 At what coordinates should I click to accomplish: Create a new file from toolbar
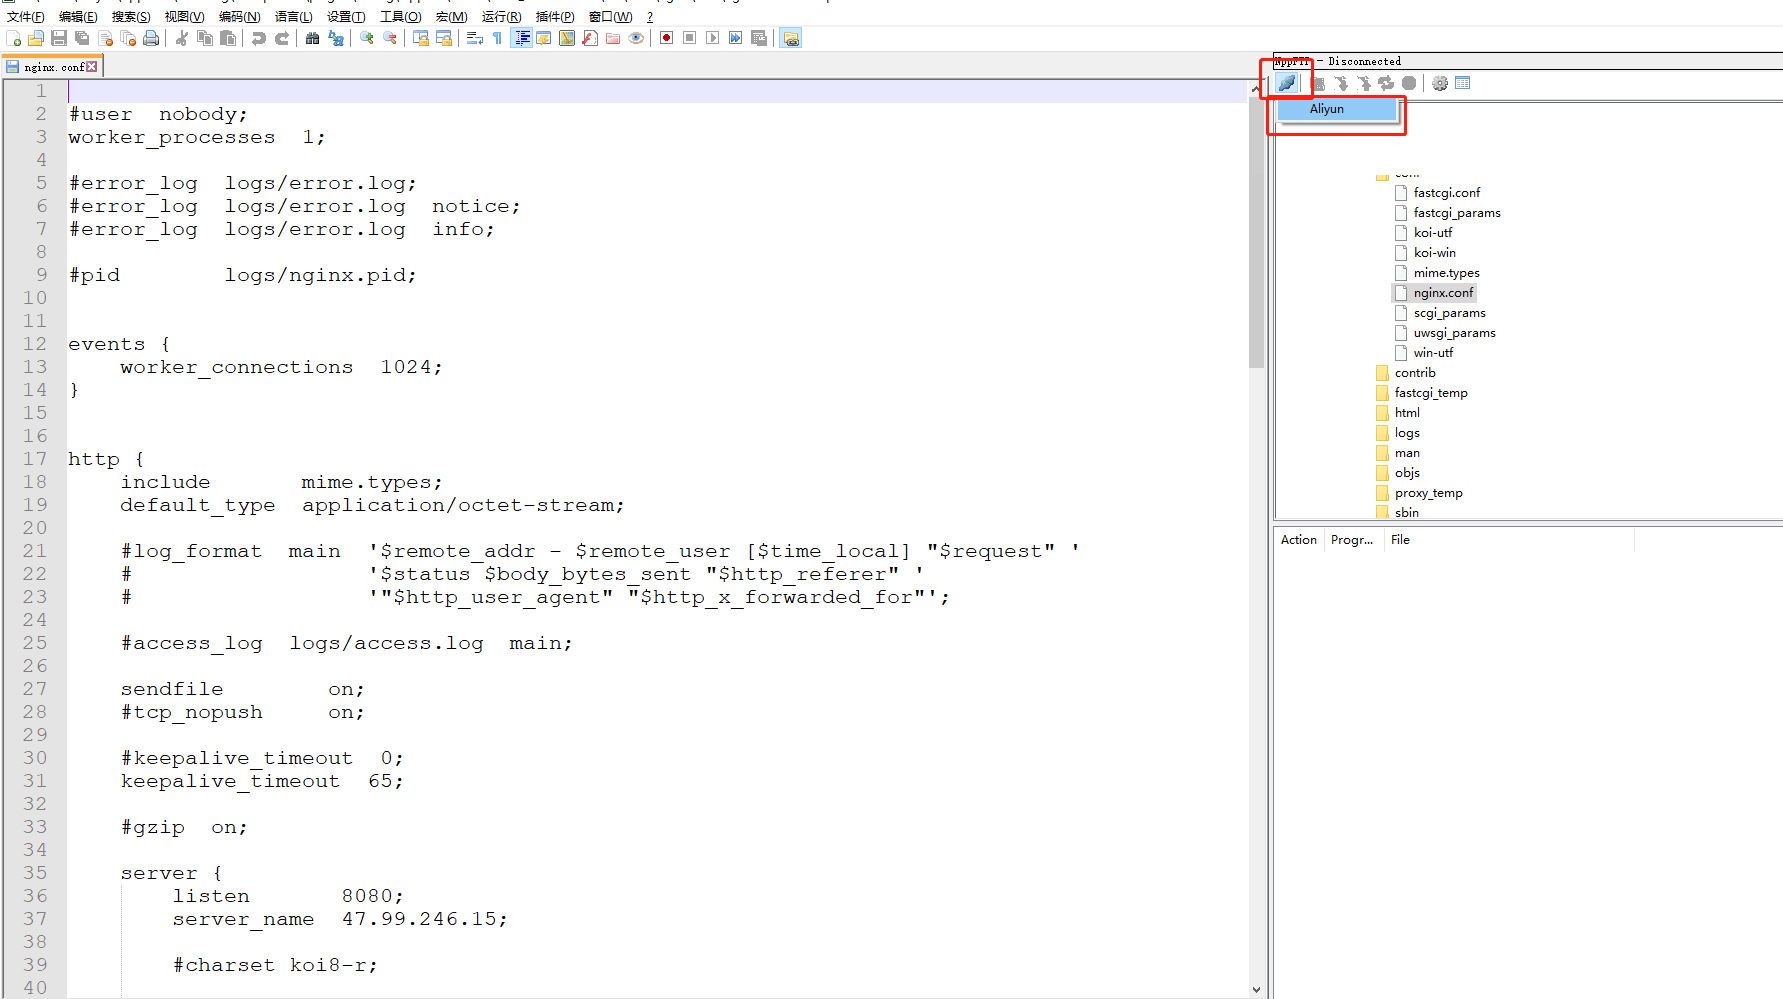pos(14,38)
